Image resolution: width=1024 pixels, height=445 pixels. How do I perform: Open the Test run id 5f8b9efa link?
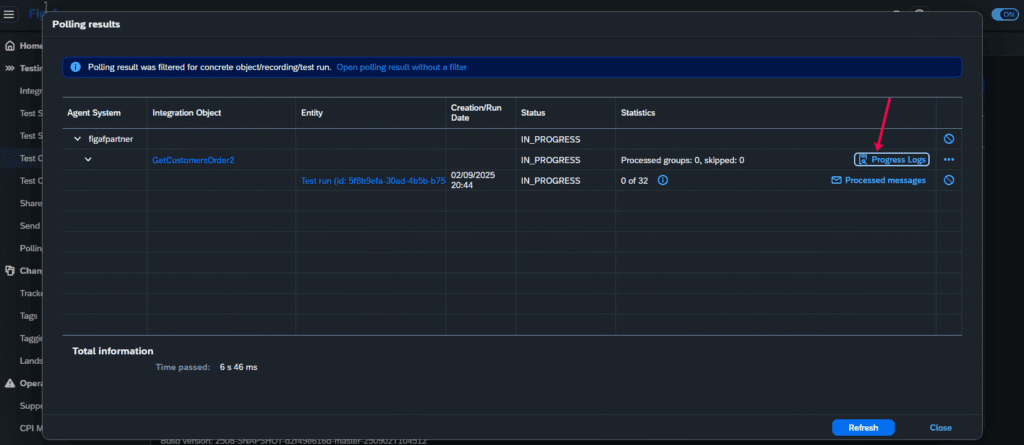(373, 180)
